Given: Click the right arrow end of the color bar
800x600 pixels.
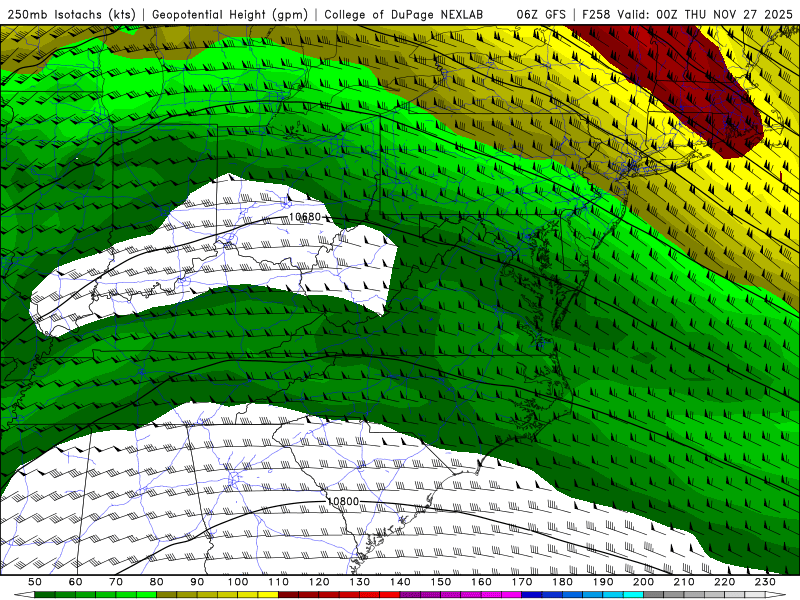Looking at the screenshot, I should pos(776,595).
